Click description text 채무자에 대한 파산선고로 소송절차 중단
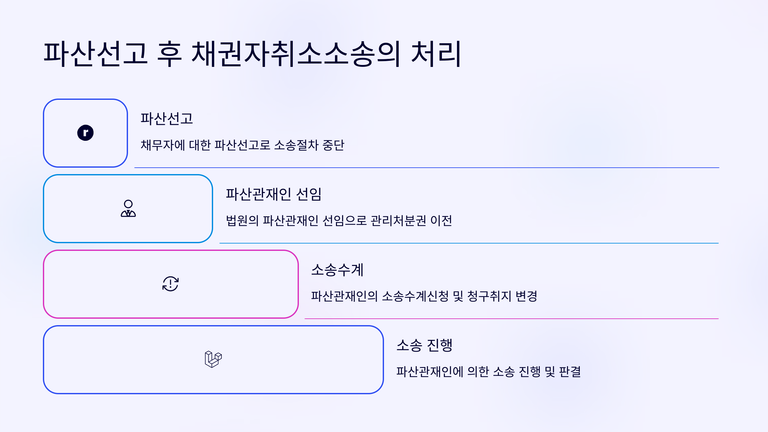Image resolution: width=768 pixels, height=432 pixels. (243, 145)
